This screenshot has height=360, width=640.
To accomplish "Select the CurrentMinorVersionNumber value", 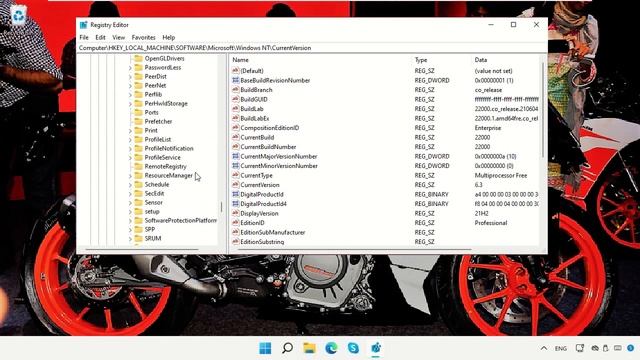I will pyautogui.click(x=279, y=166).
